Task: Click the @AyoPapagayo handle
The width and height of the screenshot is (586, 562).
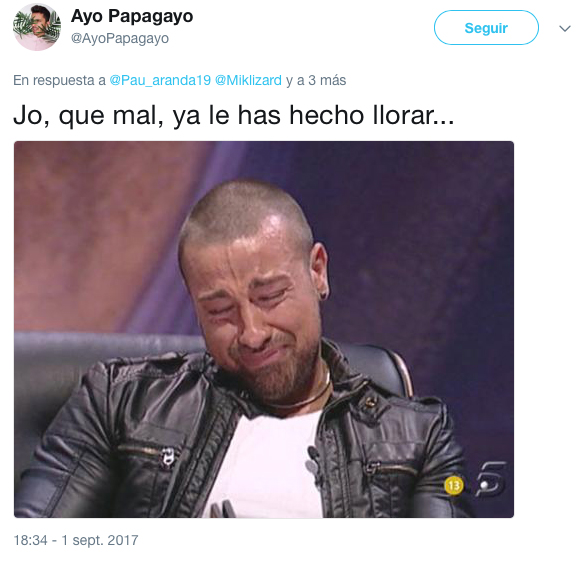Action: 120,38
